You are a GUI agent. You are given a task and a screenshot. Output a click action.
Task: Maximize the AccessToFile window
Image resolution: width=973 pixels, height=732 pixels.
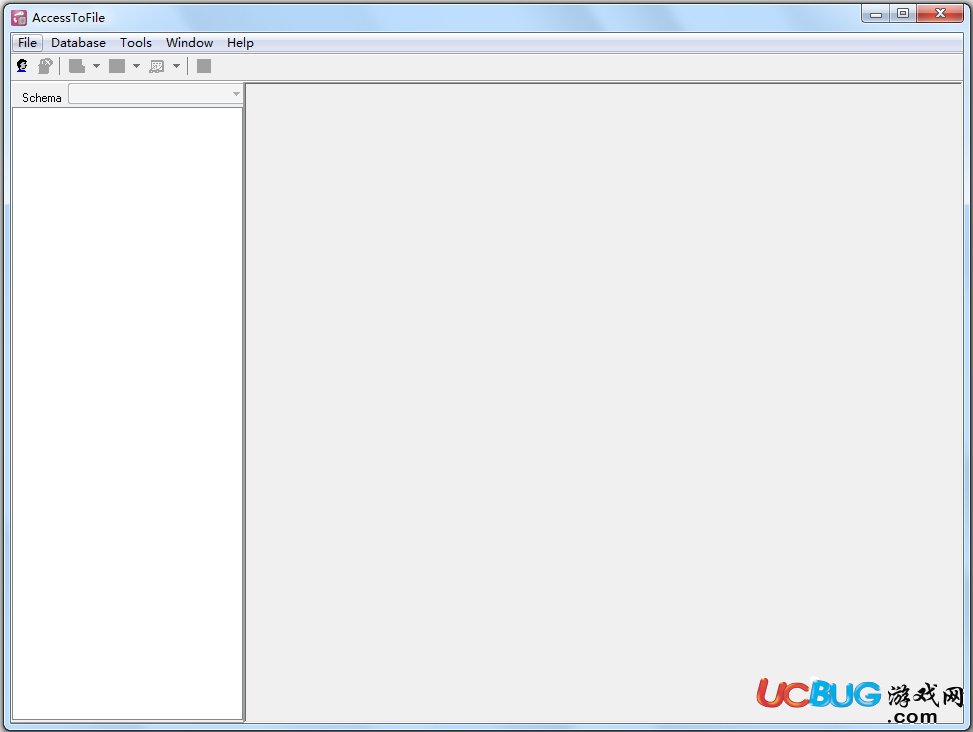pos(903,14)
